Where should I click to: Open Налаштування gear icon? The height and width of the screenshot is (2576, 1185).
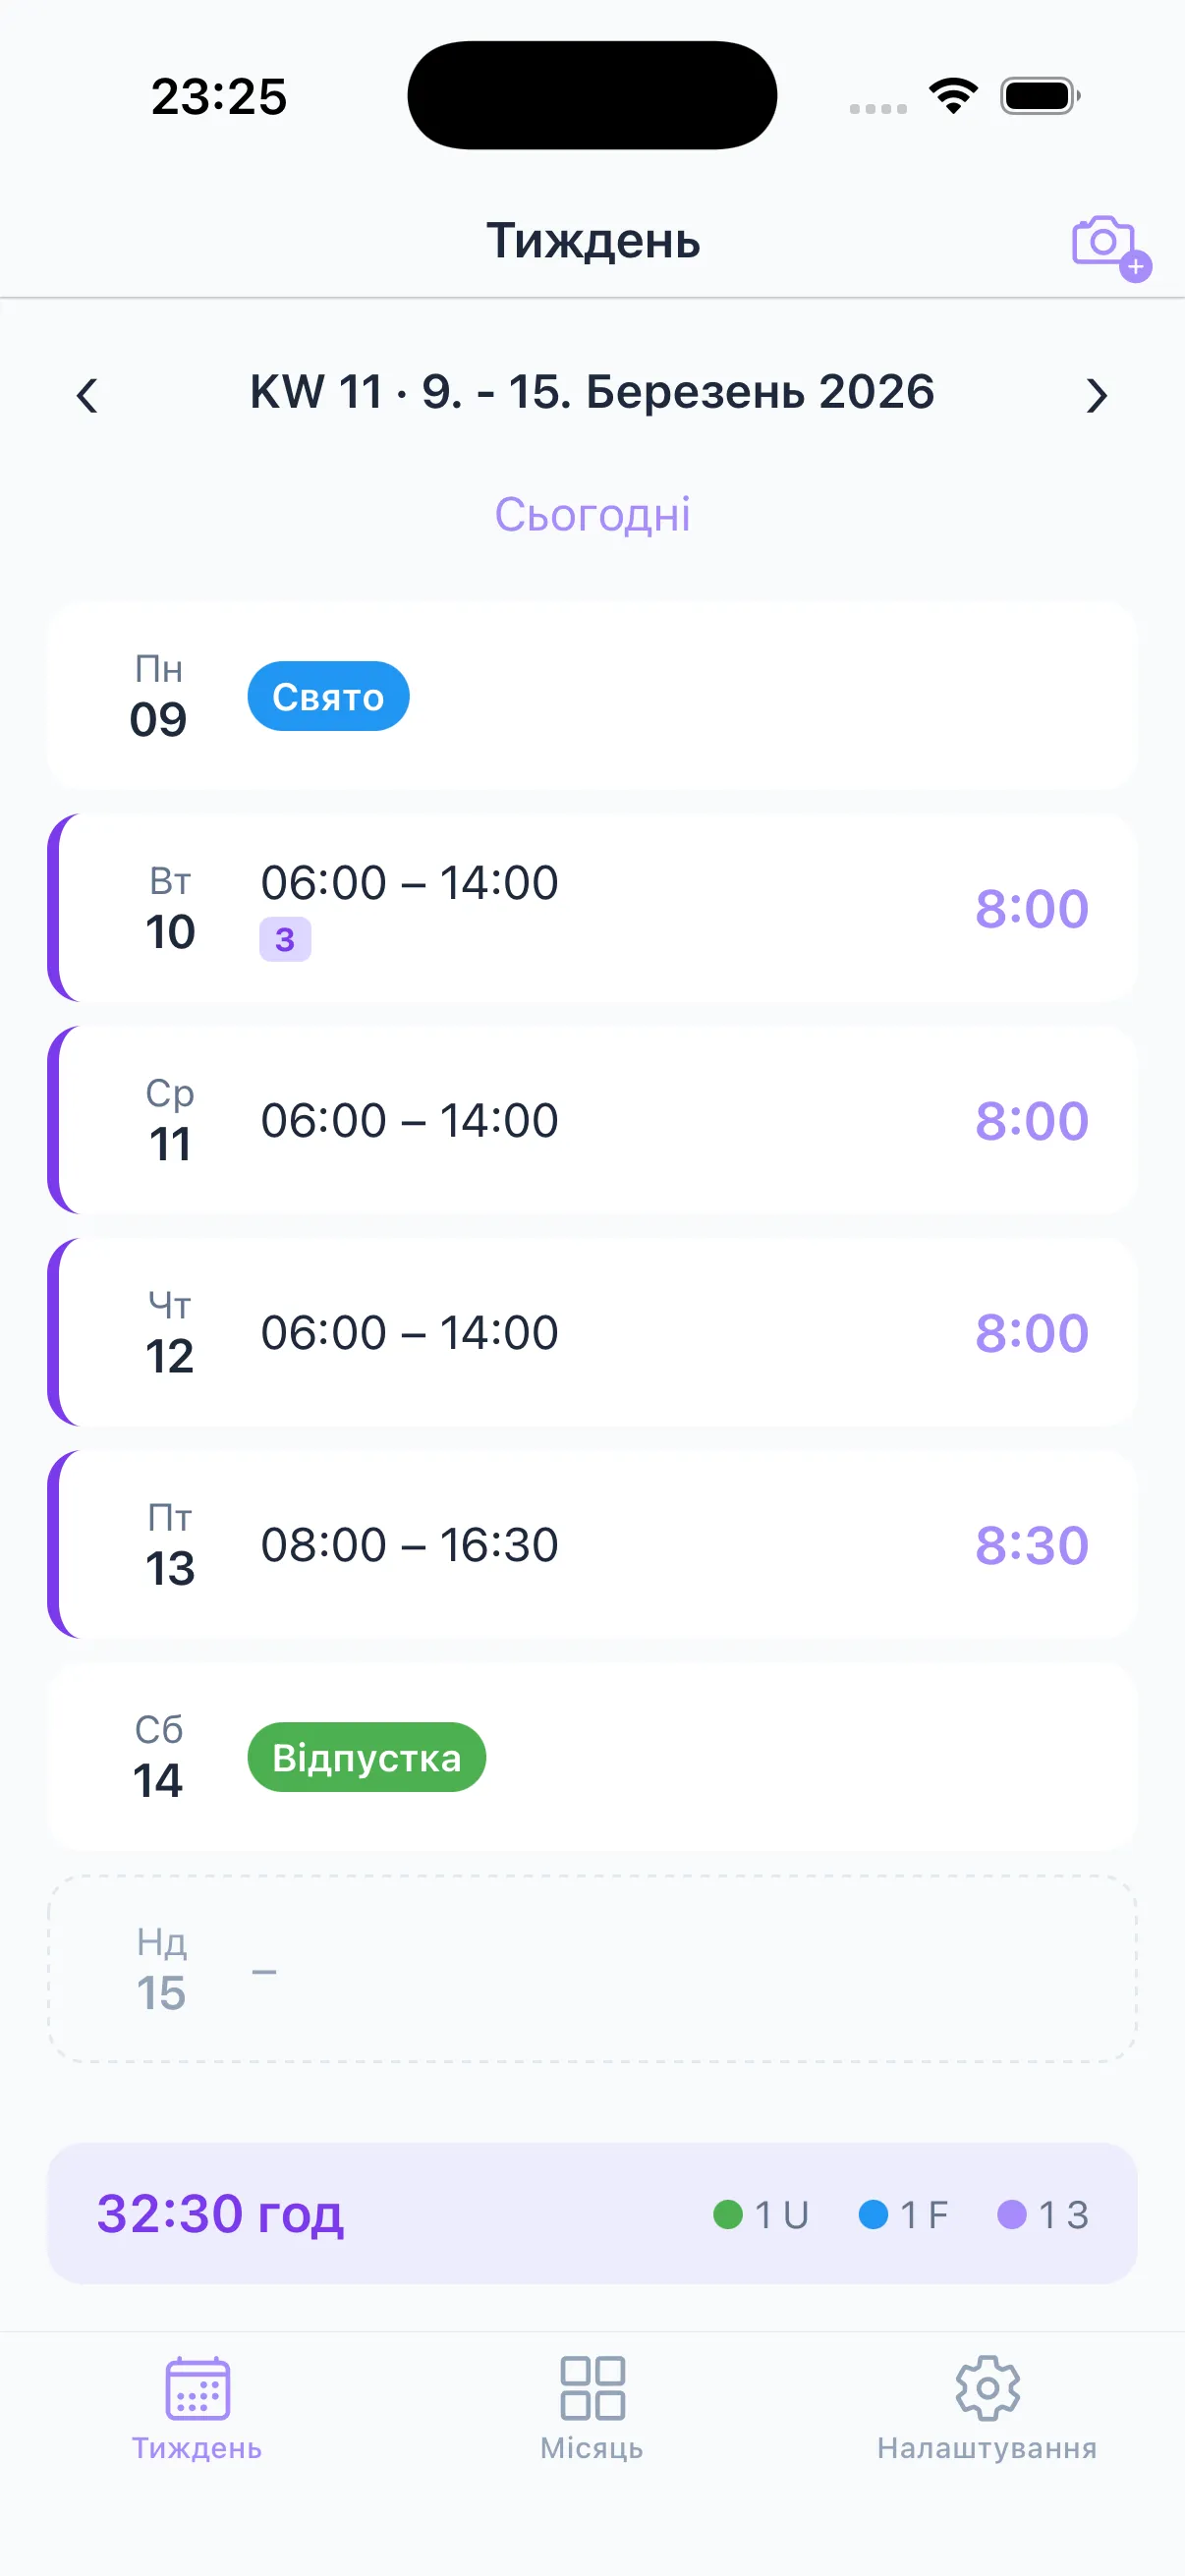(987, 2388)
